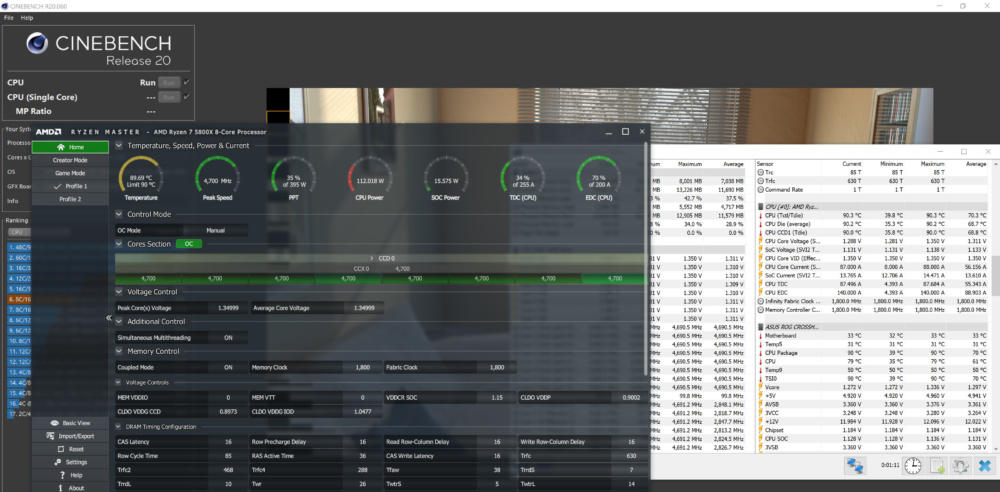Select the Vcore sensor row in HWiNFO
Screen dimensions: 1000x492
pos(871,387)
